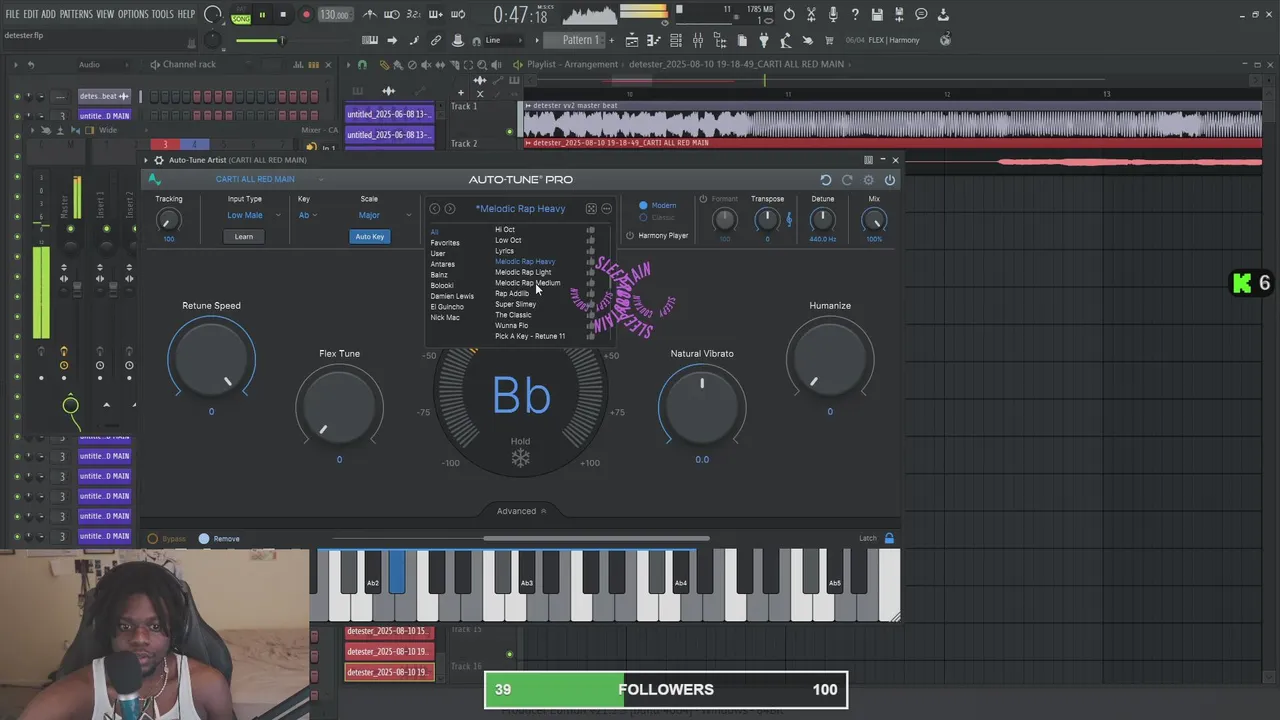Toggle the Harmony Player power switch
The width and height of the screenshot is (1280, 720).
point(630,236)
